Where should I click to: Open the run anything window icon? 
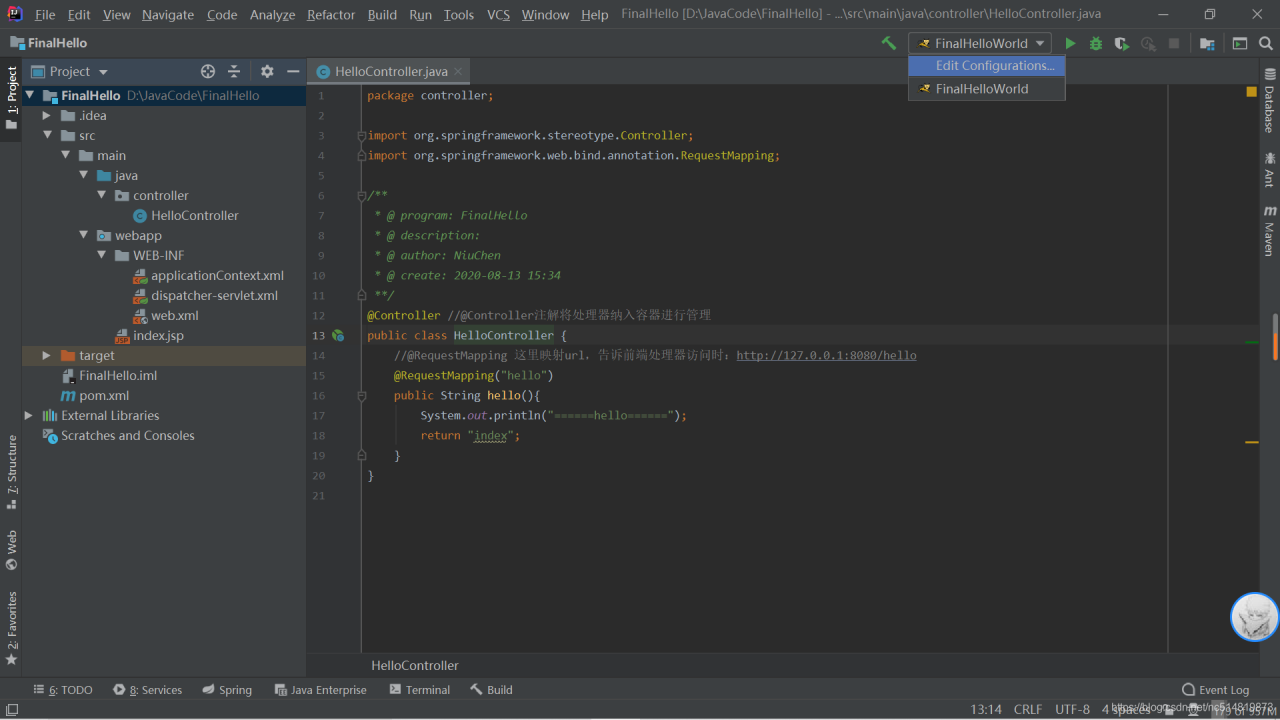coord(1240,43)
